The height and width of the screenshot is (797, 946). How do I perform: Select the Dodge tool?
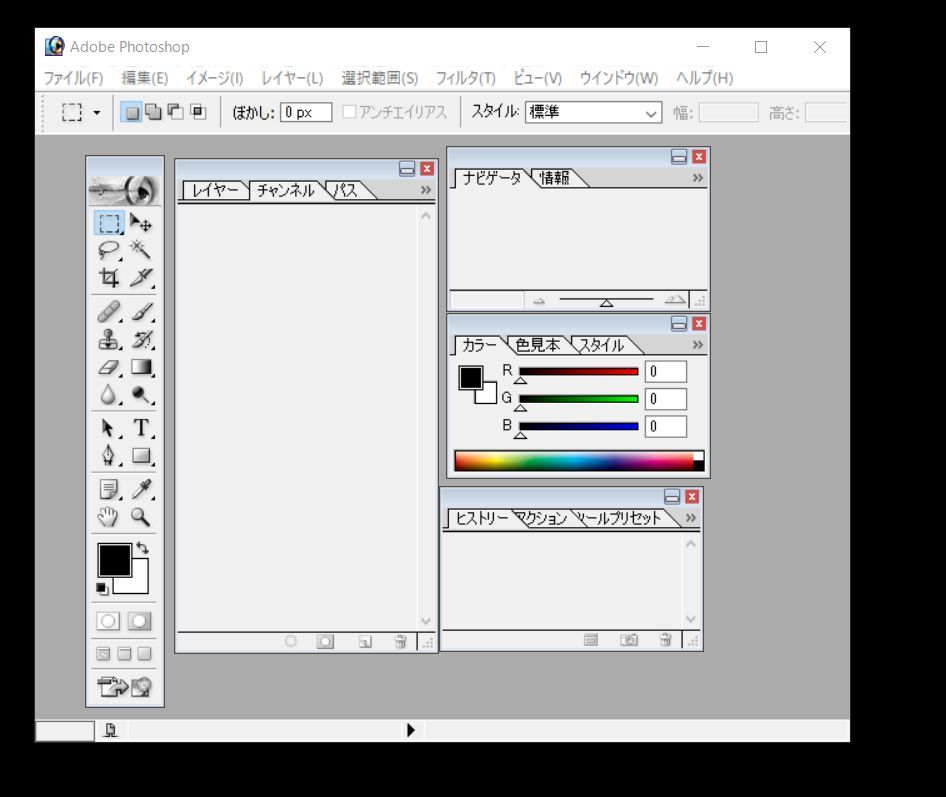pos(141,395)
